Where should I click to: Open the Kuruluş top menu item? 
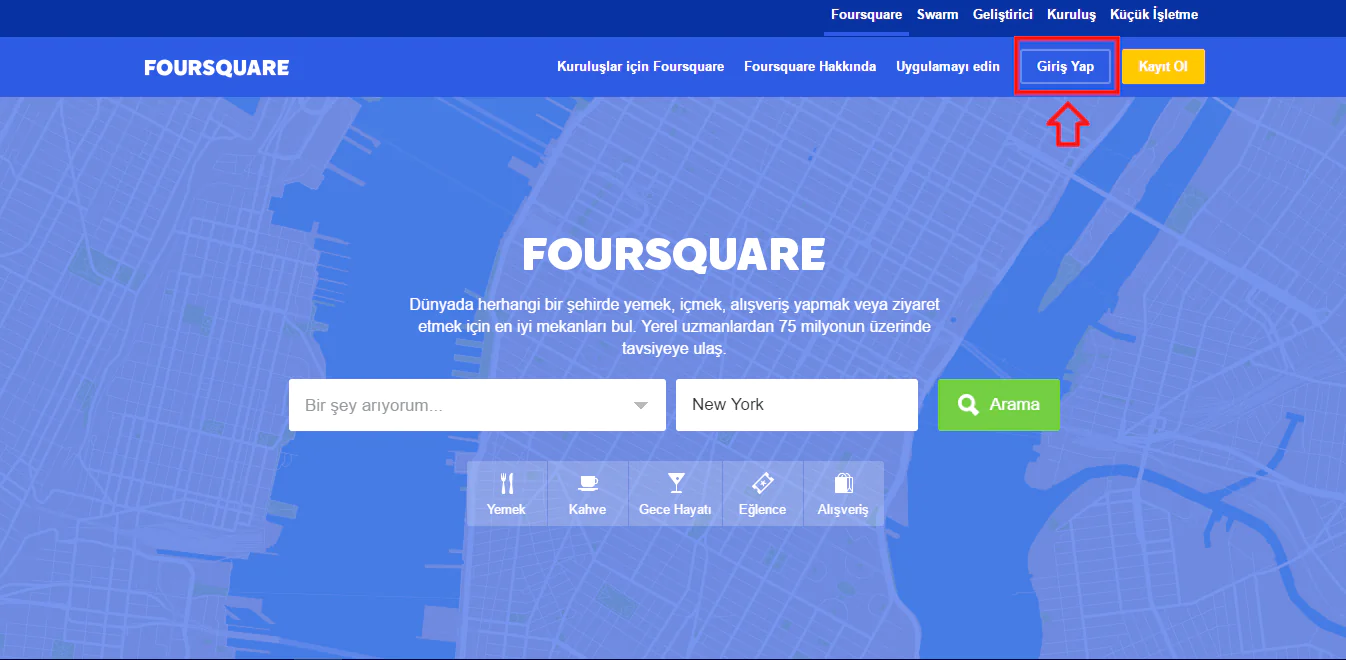point(1071,15)
